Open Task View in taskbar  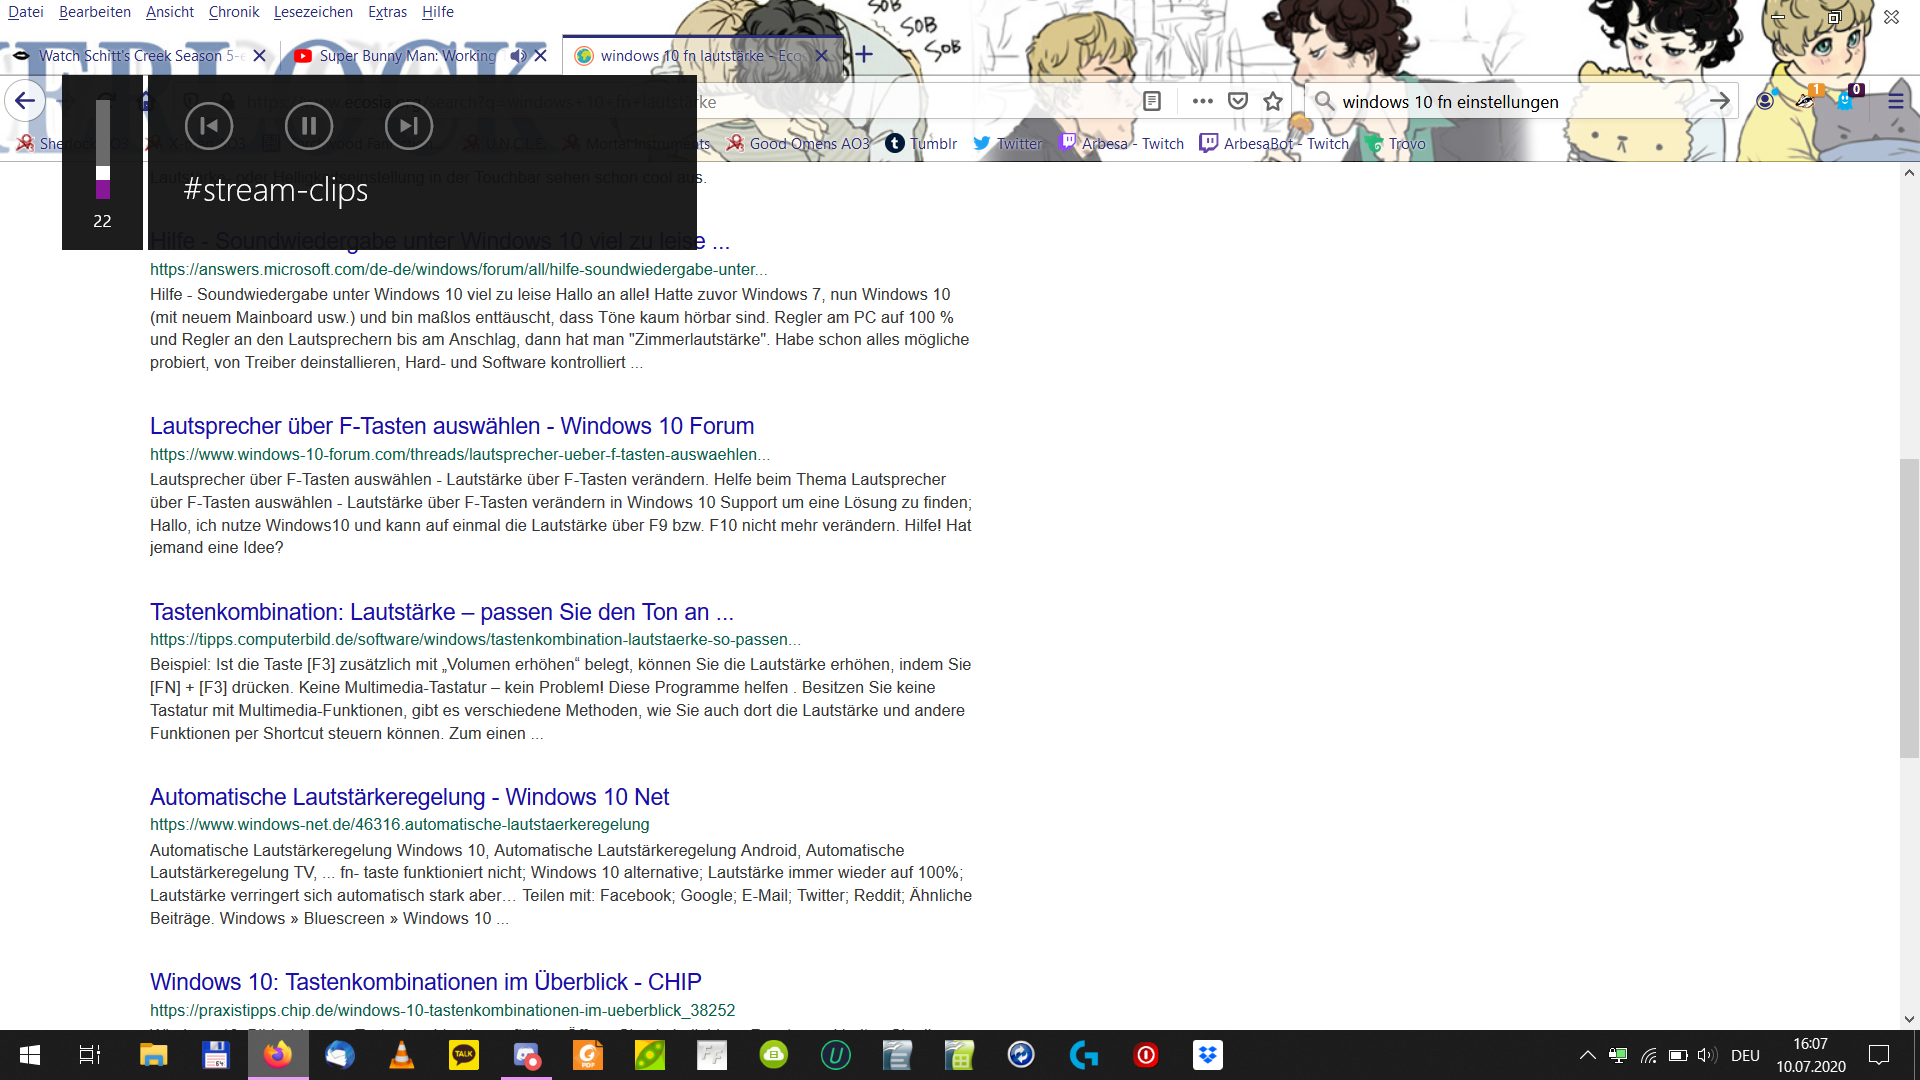90,1055
